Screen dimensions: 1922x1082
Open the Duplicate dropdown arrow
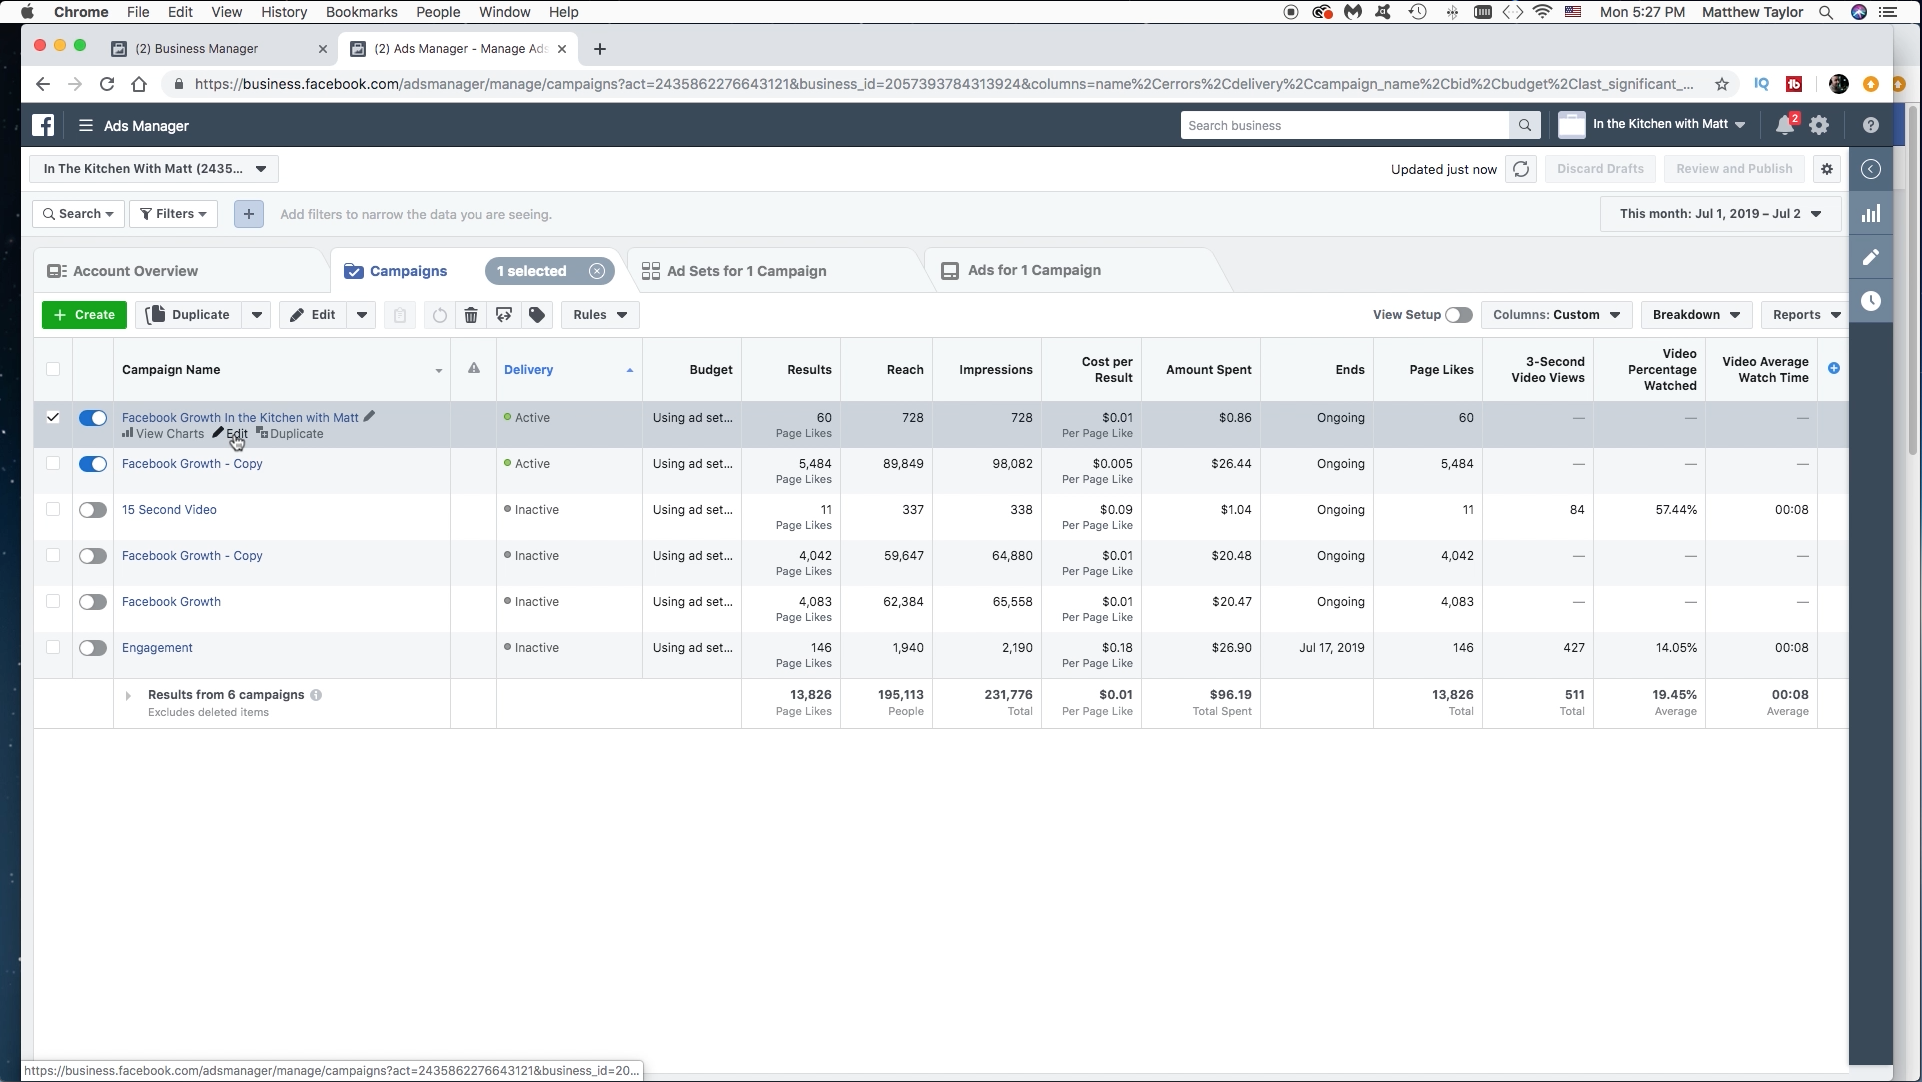257,315
